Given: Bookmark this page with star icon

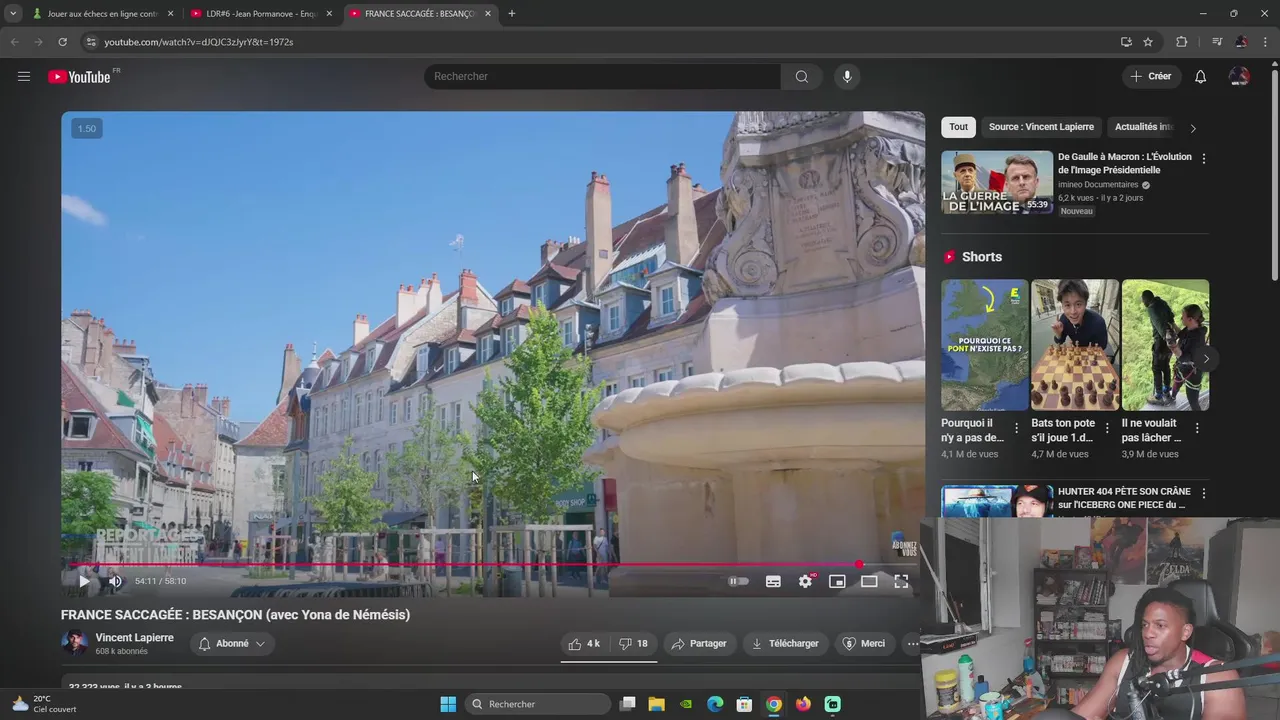Looking at the screenshot, I should point(1148,42).
